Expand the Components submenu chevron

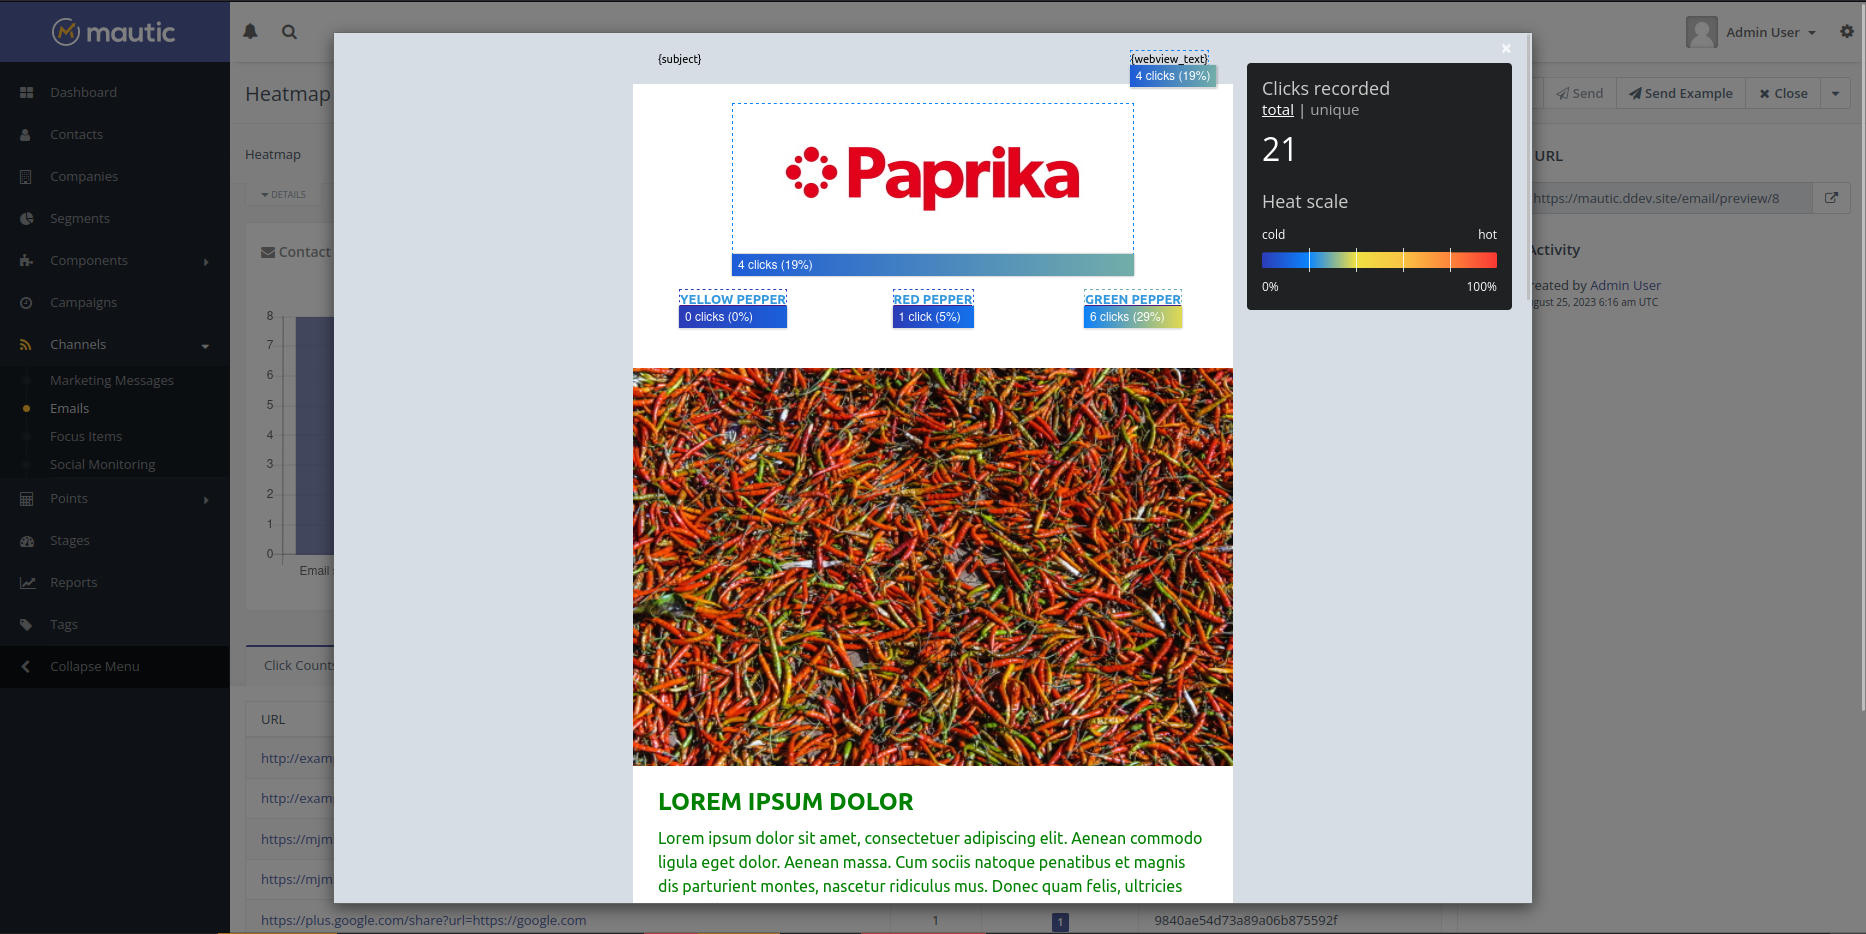[207, 261]
